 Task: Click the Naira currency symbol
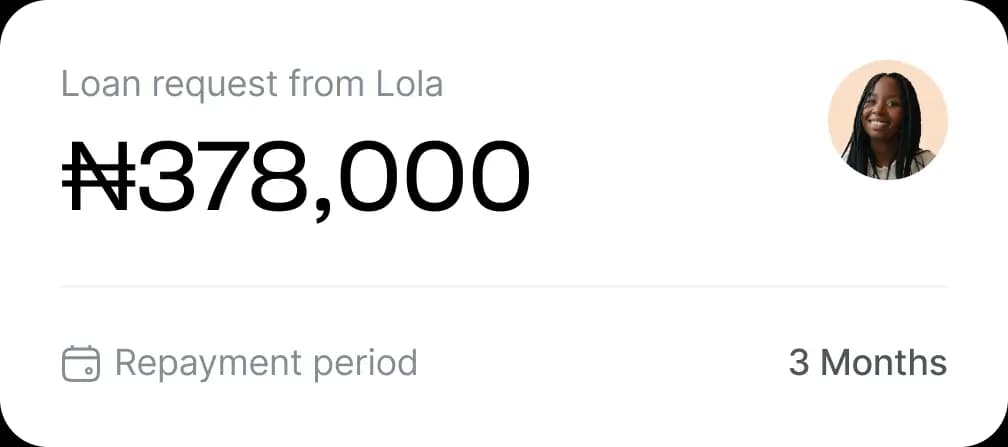(x=99, y=176)
